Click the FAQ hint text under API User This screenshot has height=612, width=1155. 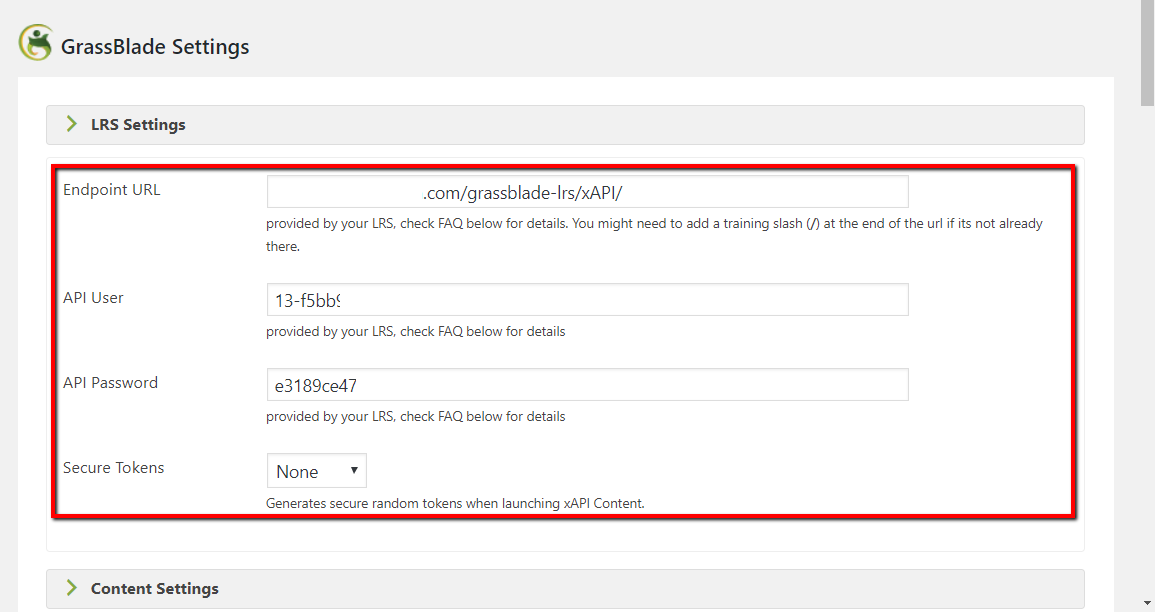coord(415,331)
